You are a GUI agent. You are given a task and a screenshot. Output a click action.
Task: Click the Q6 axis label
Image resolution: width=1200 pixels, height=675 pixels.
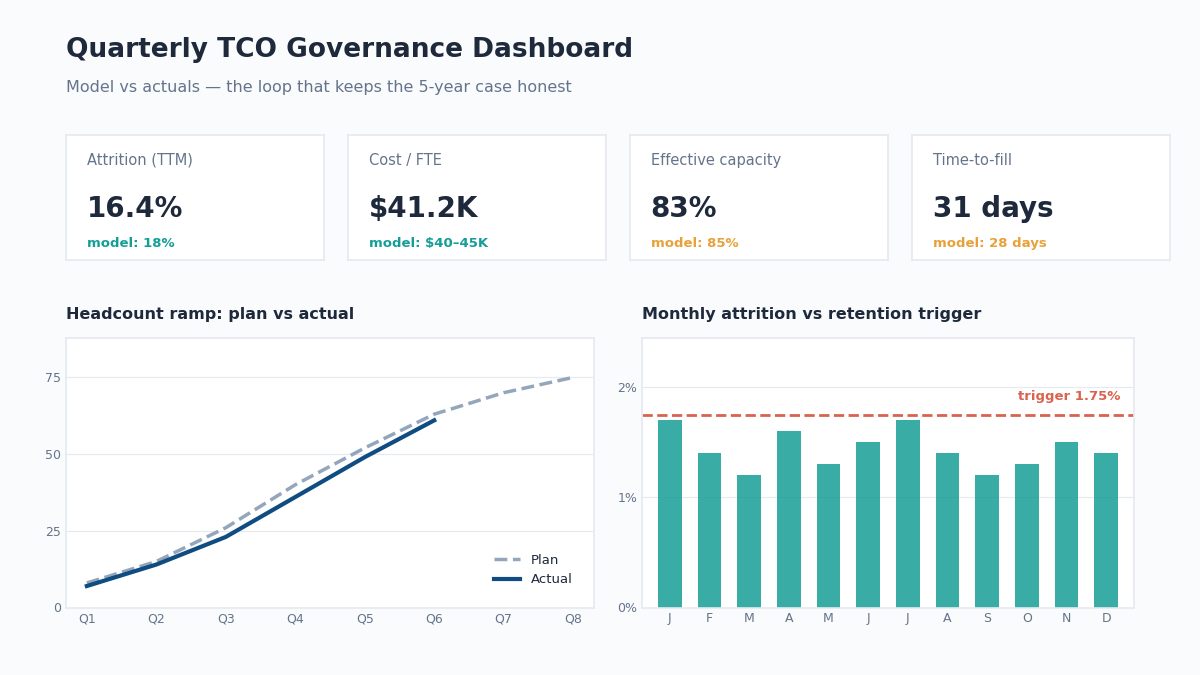434,619
